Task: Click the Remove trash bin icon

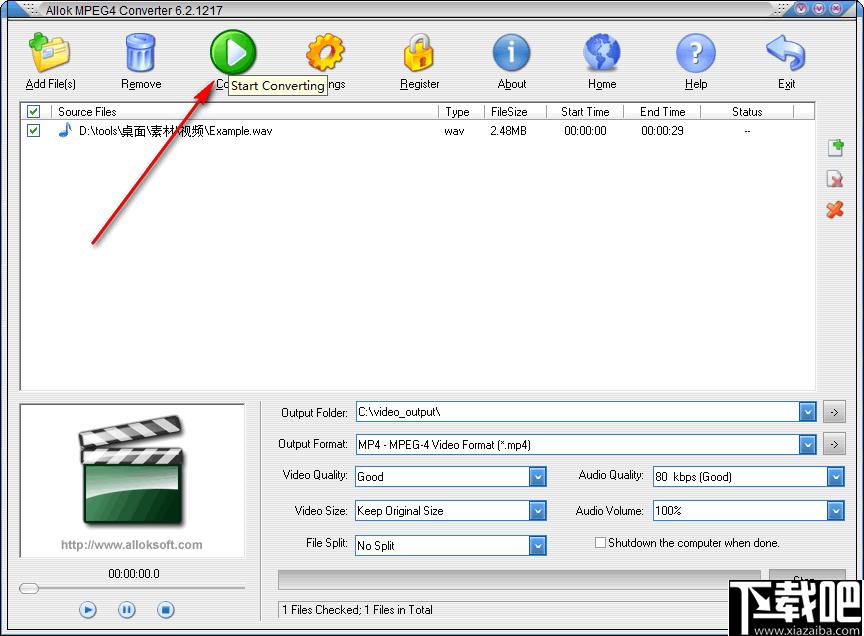Action: click(141, 52)
